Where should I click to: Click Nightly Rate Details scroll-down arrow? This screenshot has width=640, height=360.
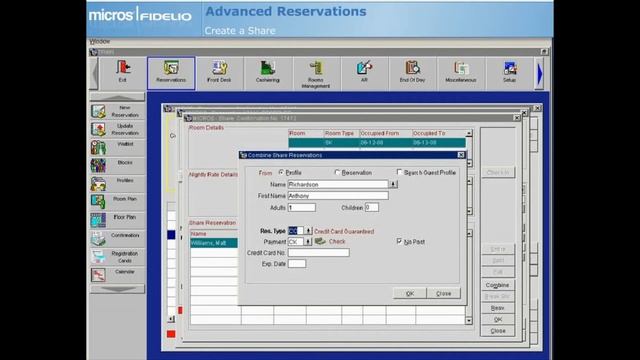pyautogui.click(x=469, y=211)
